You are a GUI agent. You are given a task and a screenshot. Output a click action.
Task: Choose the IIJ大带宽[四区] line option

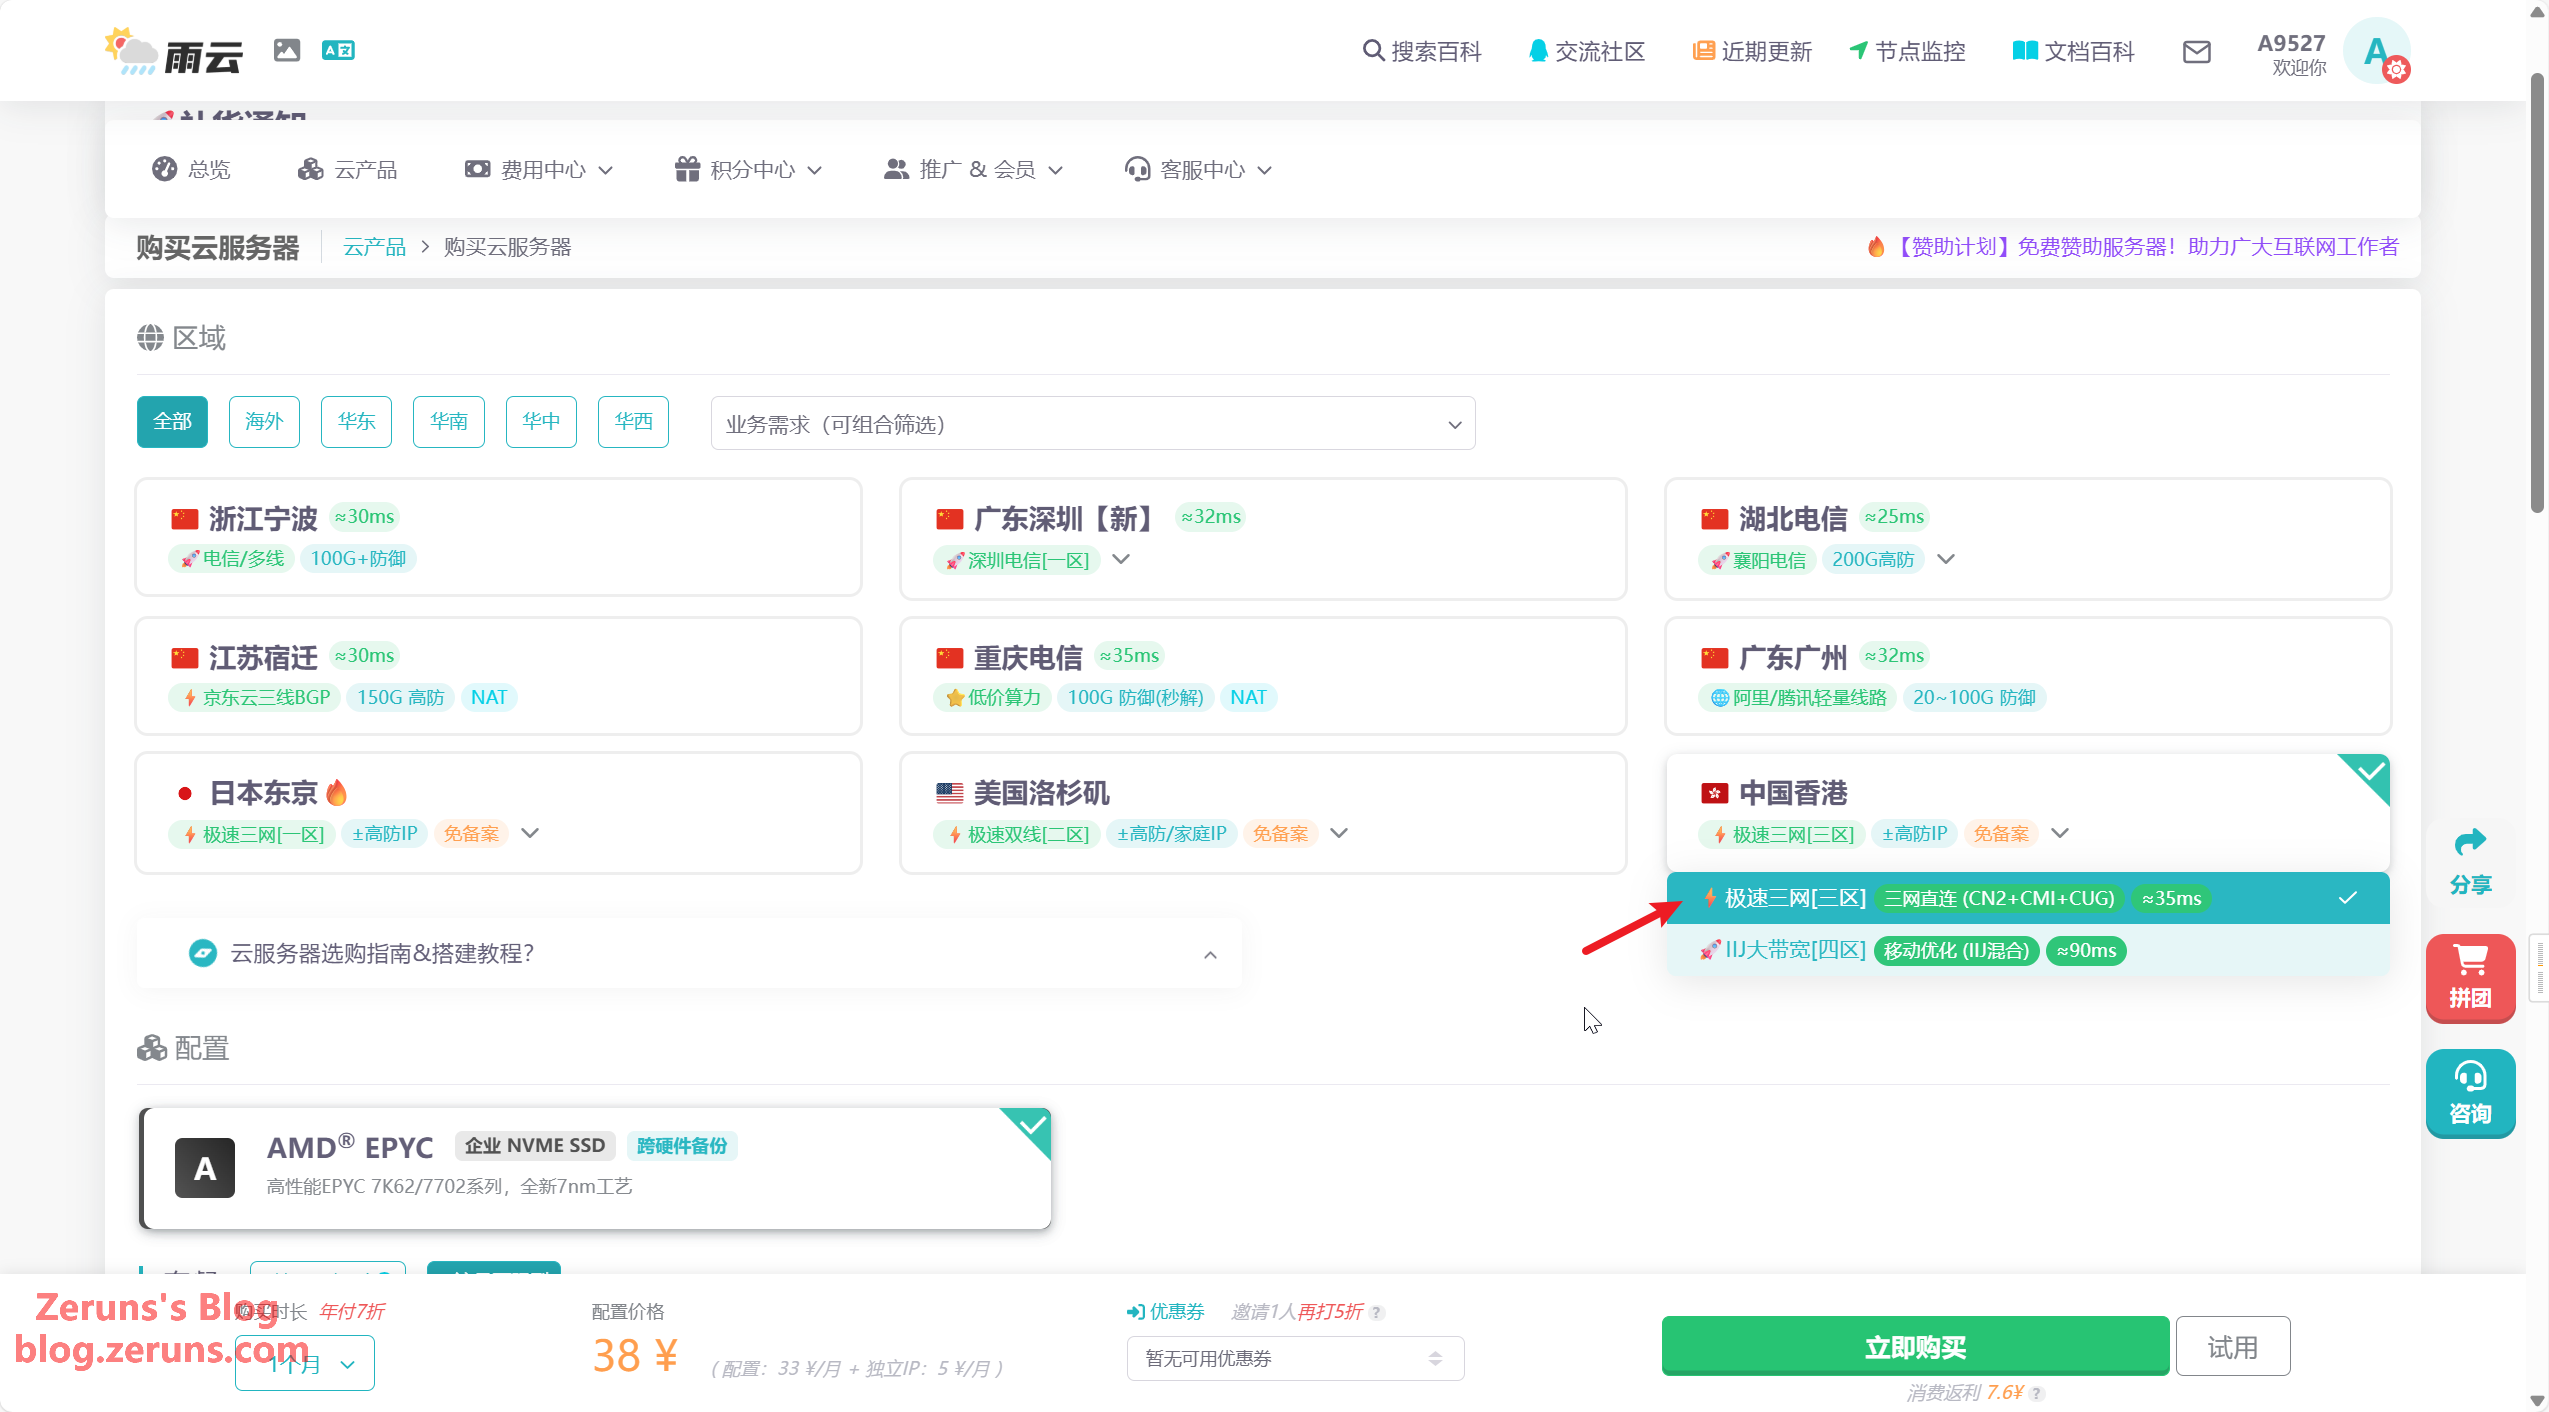click(1795, 950)
